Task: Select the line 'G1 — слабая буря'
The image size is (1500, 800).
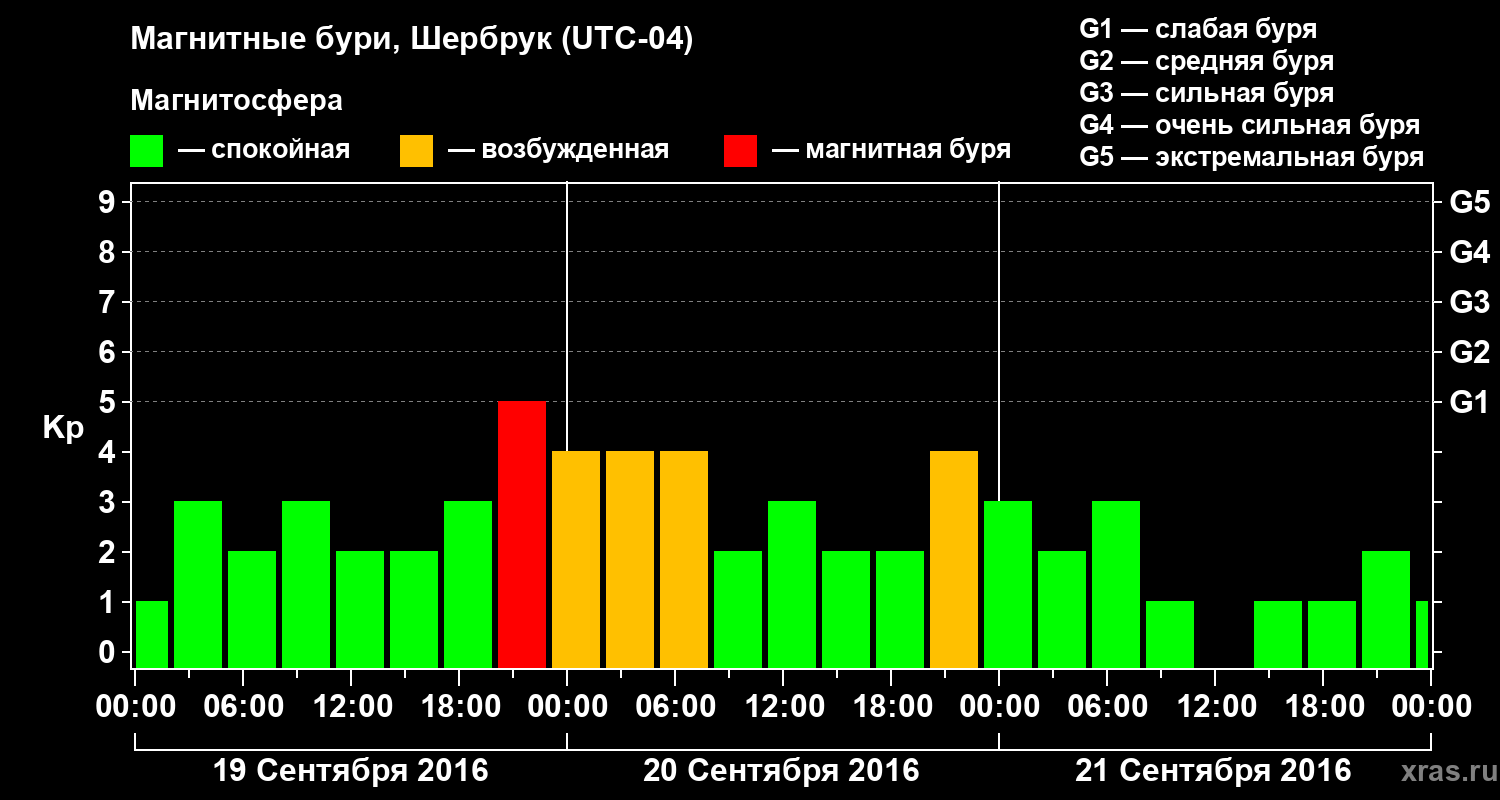Action: tap(1198, 29)
